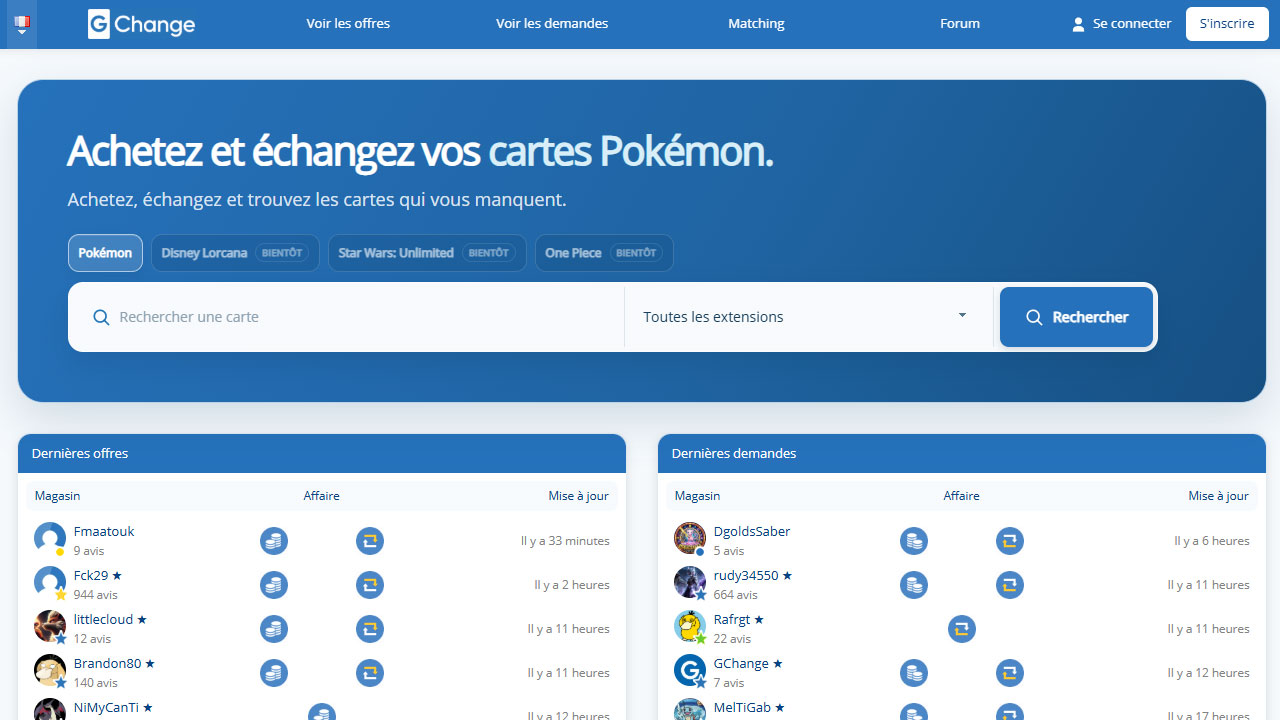Click 'Il y a 6 heures' timestamp
Viewport: 1280px width, 720px height.
click(x=1212, y=541)
